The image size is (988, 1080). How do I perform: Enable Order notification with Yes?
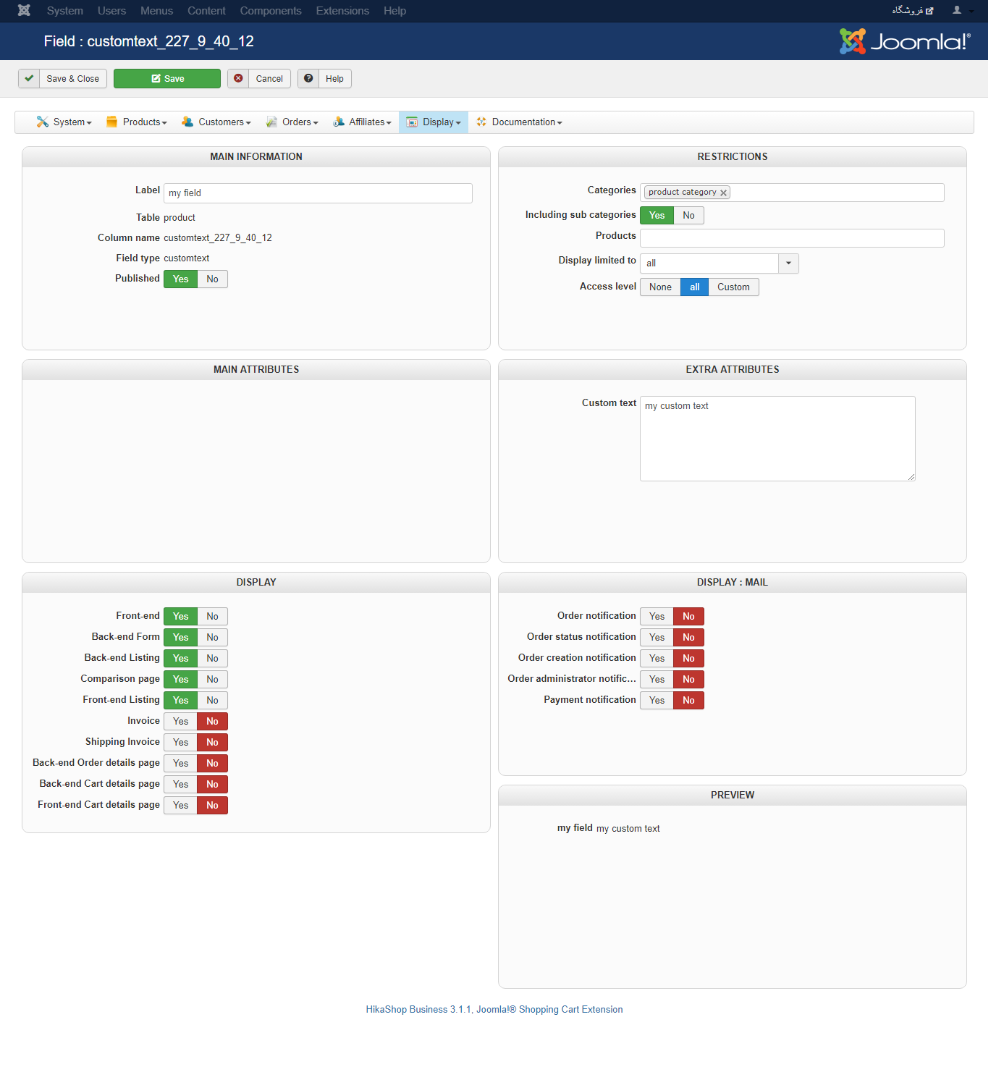point(657,616)
